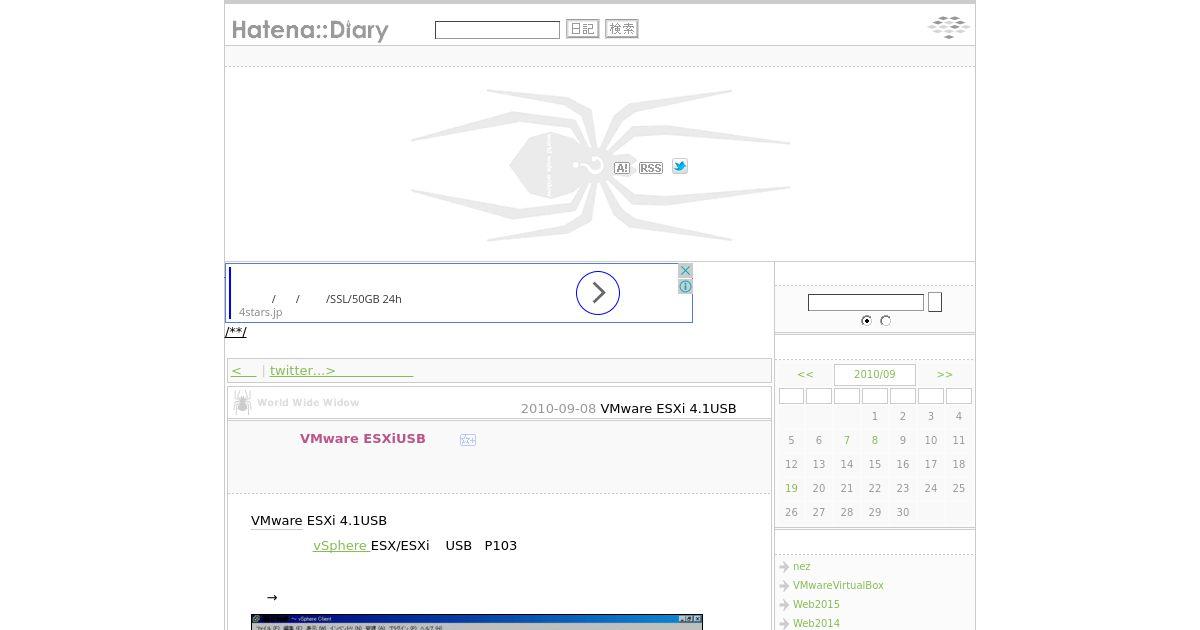The height and width of the screenshot is (630, 1200).
Task: Open the /**/ link below ad
Action: tap(236, 332)
